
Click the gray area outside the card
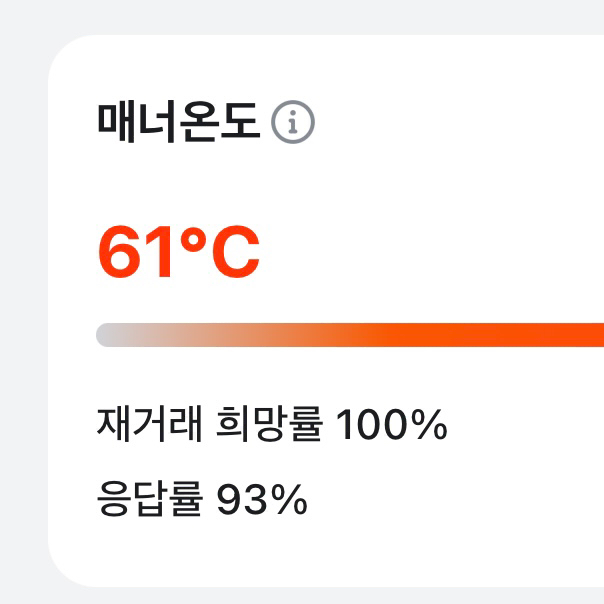point(20,300)
